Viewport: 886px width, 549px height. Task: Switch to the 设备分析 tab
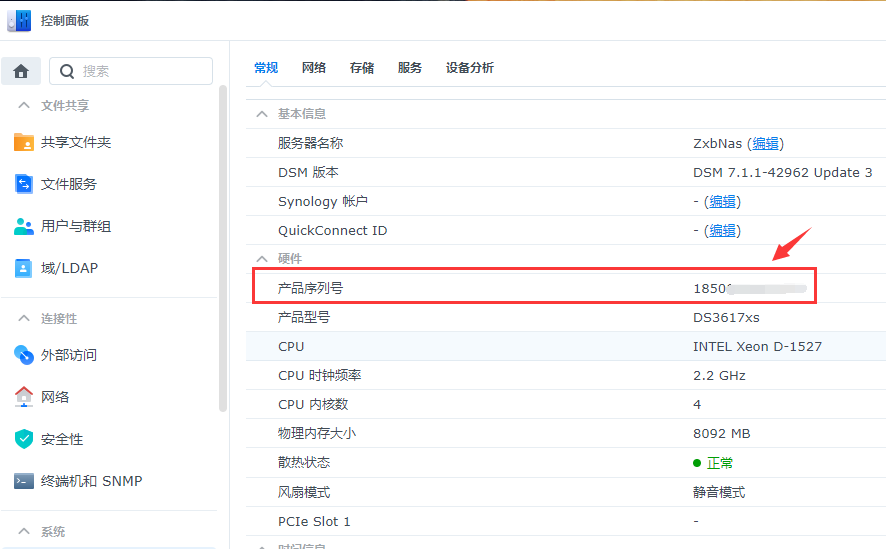click(470, 68)
